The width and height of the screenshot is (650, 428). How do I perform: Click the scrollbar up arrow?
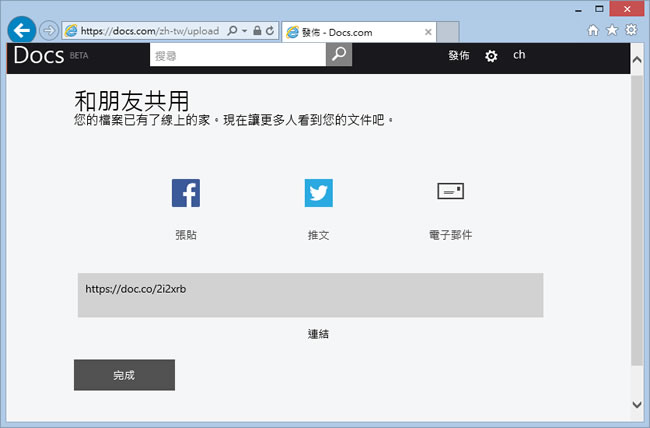(637, 60)
